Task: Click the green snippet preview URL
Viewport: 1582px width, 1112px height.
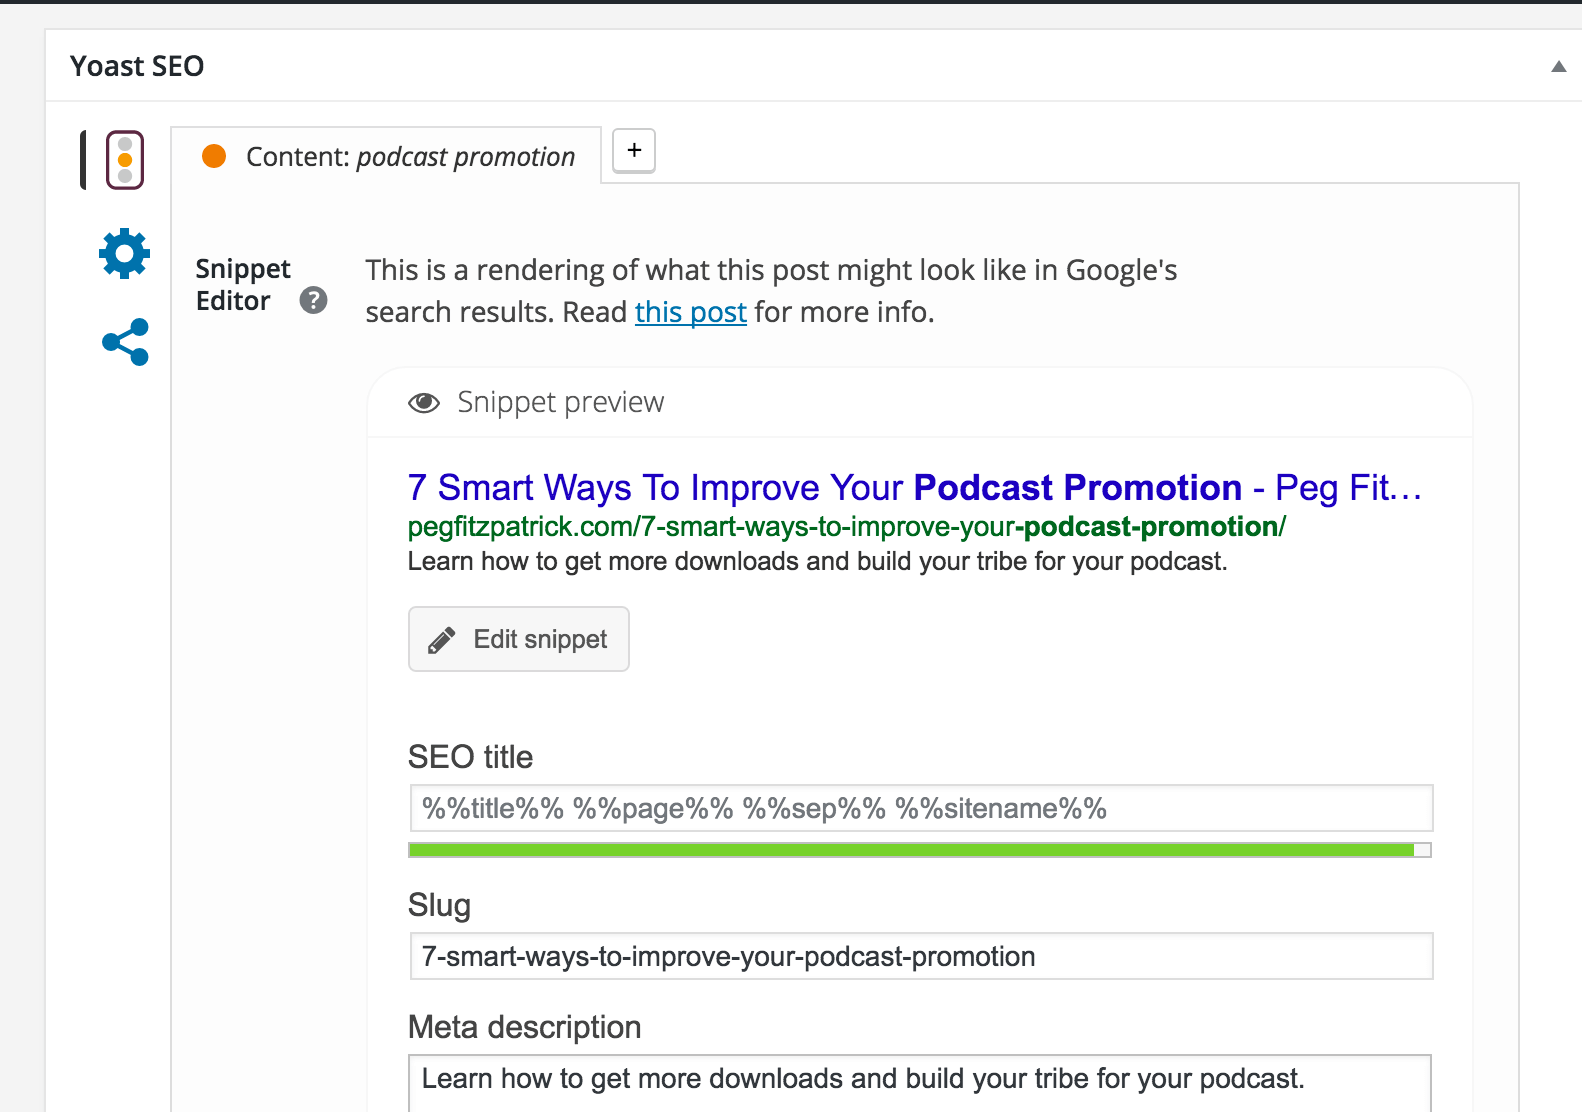Action: pyautogui.click(x=846, y=527)
